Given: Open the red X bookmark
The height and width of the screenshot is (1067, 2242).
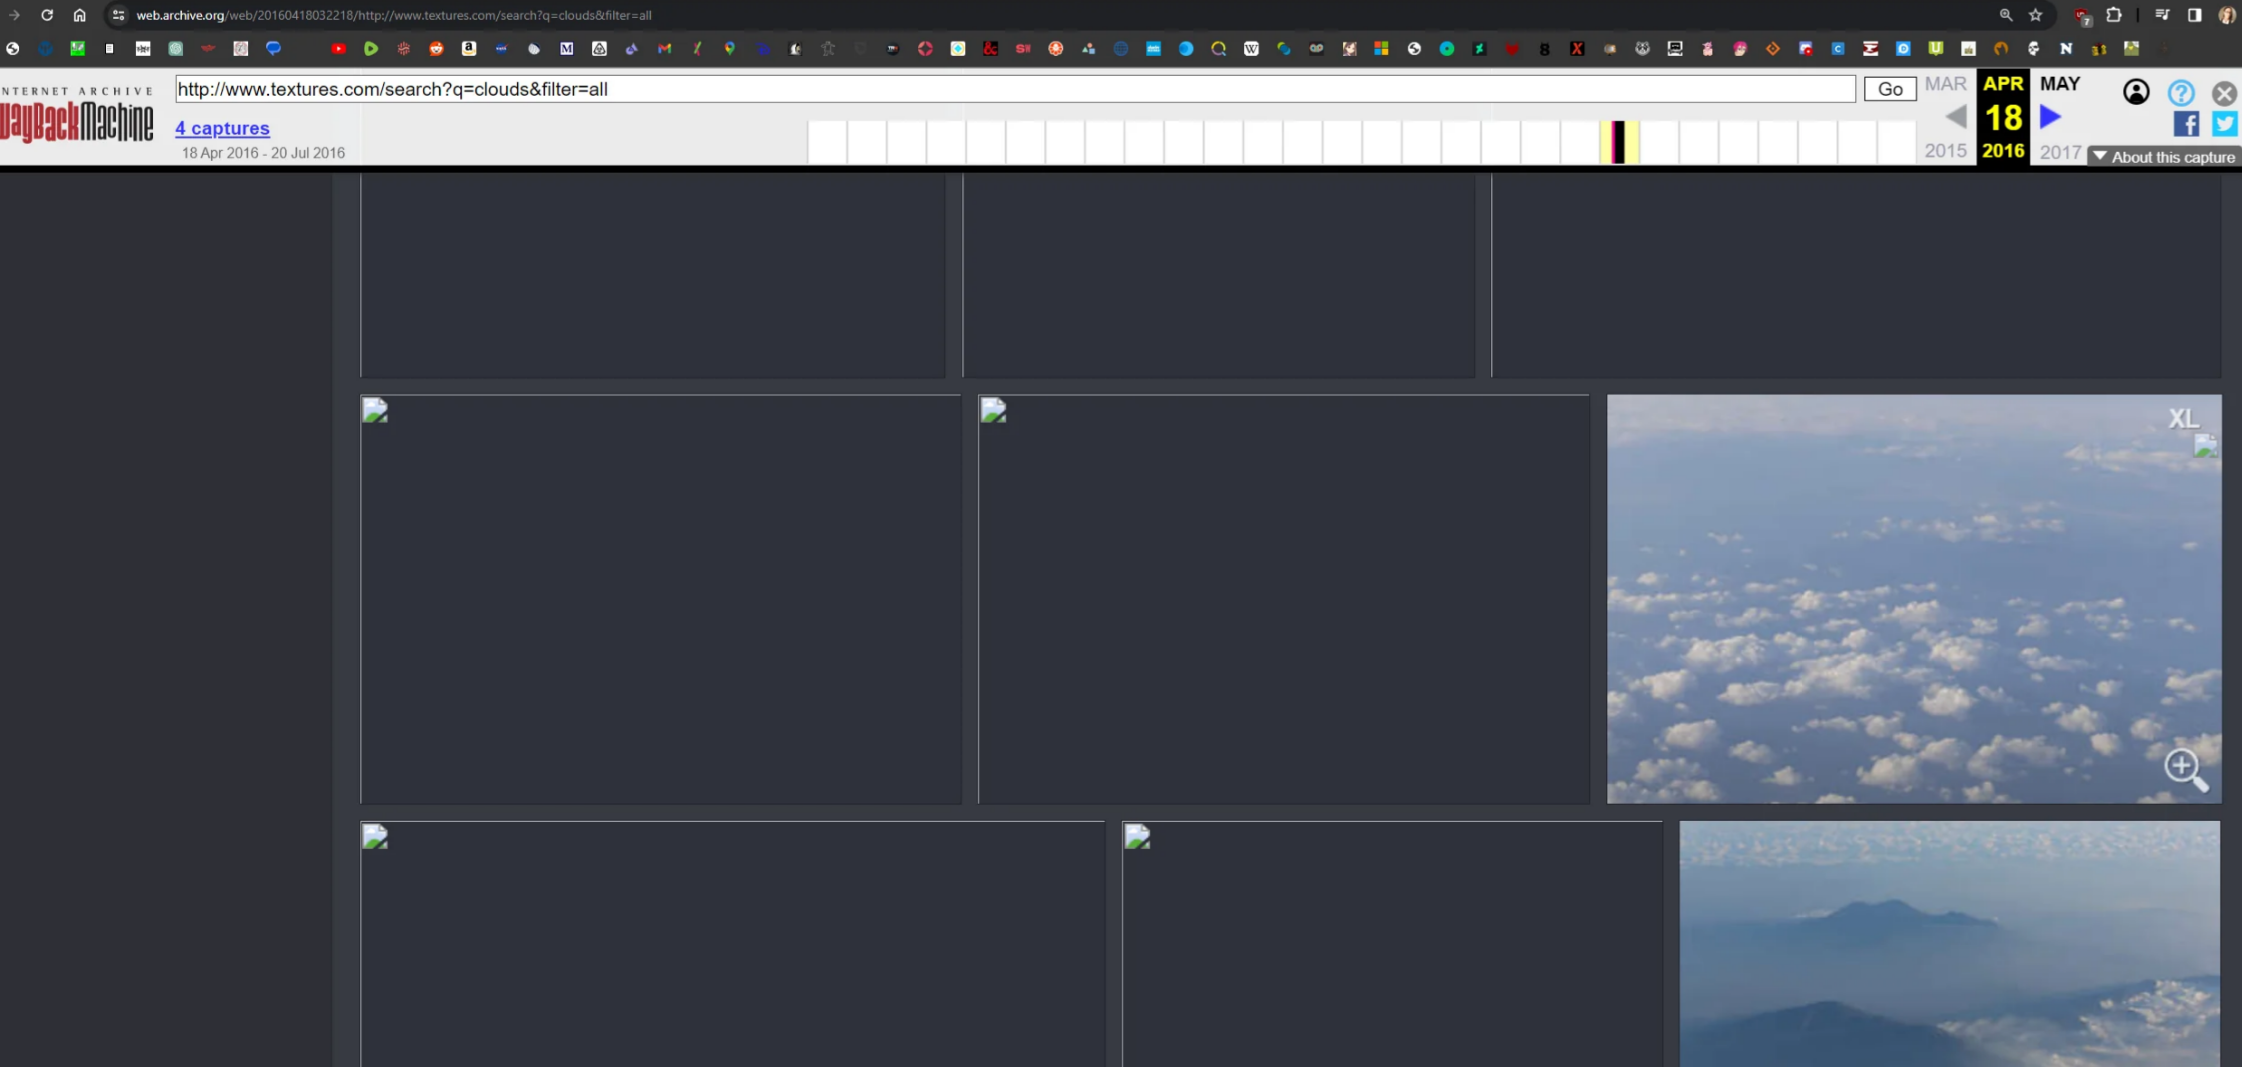Looking at the screenshot, I should click(1577, 48).
